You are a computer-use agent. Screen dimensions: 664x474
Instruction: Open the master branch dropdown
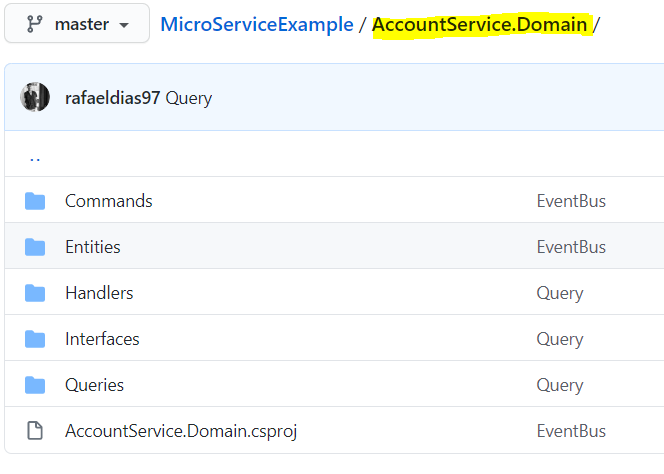(77, 24)
